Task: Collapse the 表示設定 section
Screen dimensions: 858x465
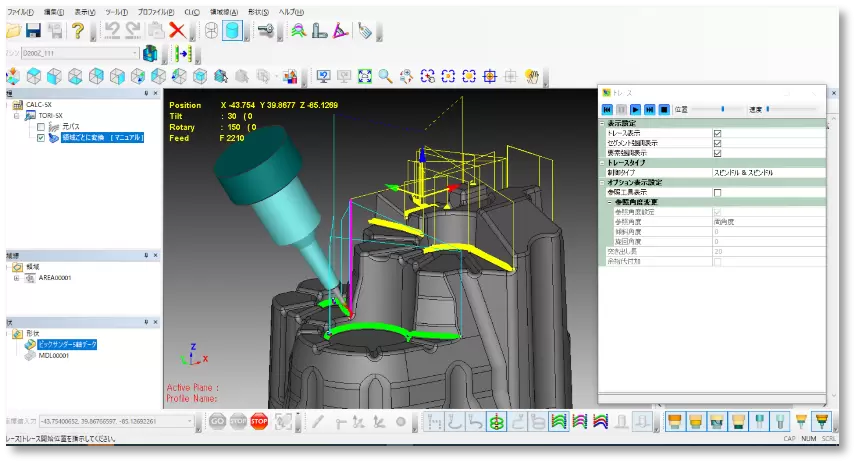Action: tap(603, 124)
